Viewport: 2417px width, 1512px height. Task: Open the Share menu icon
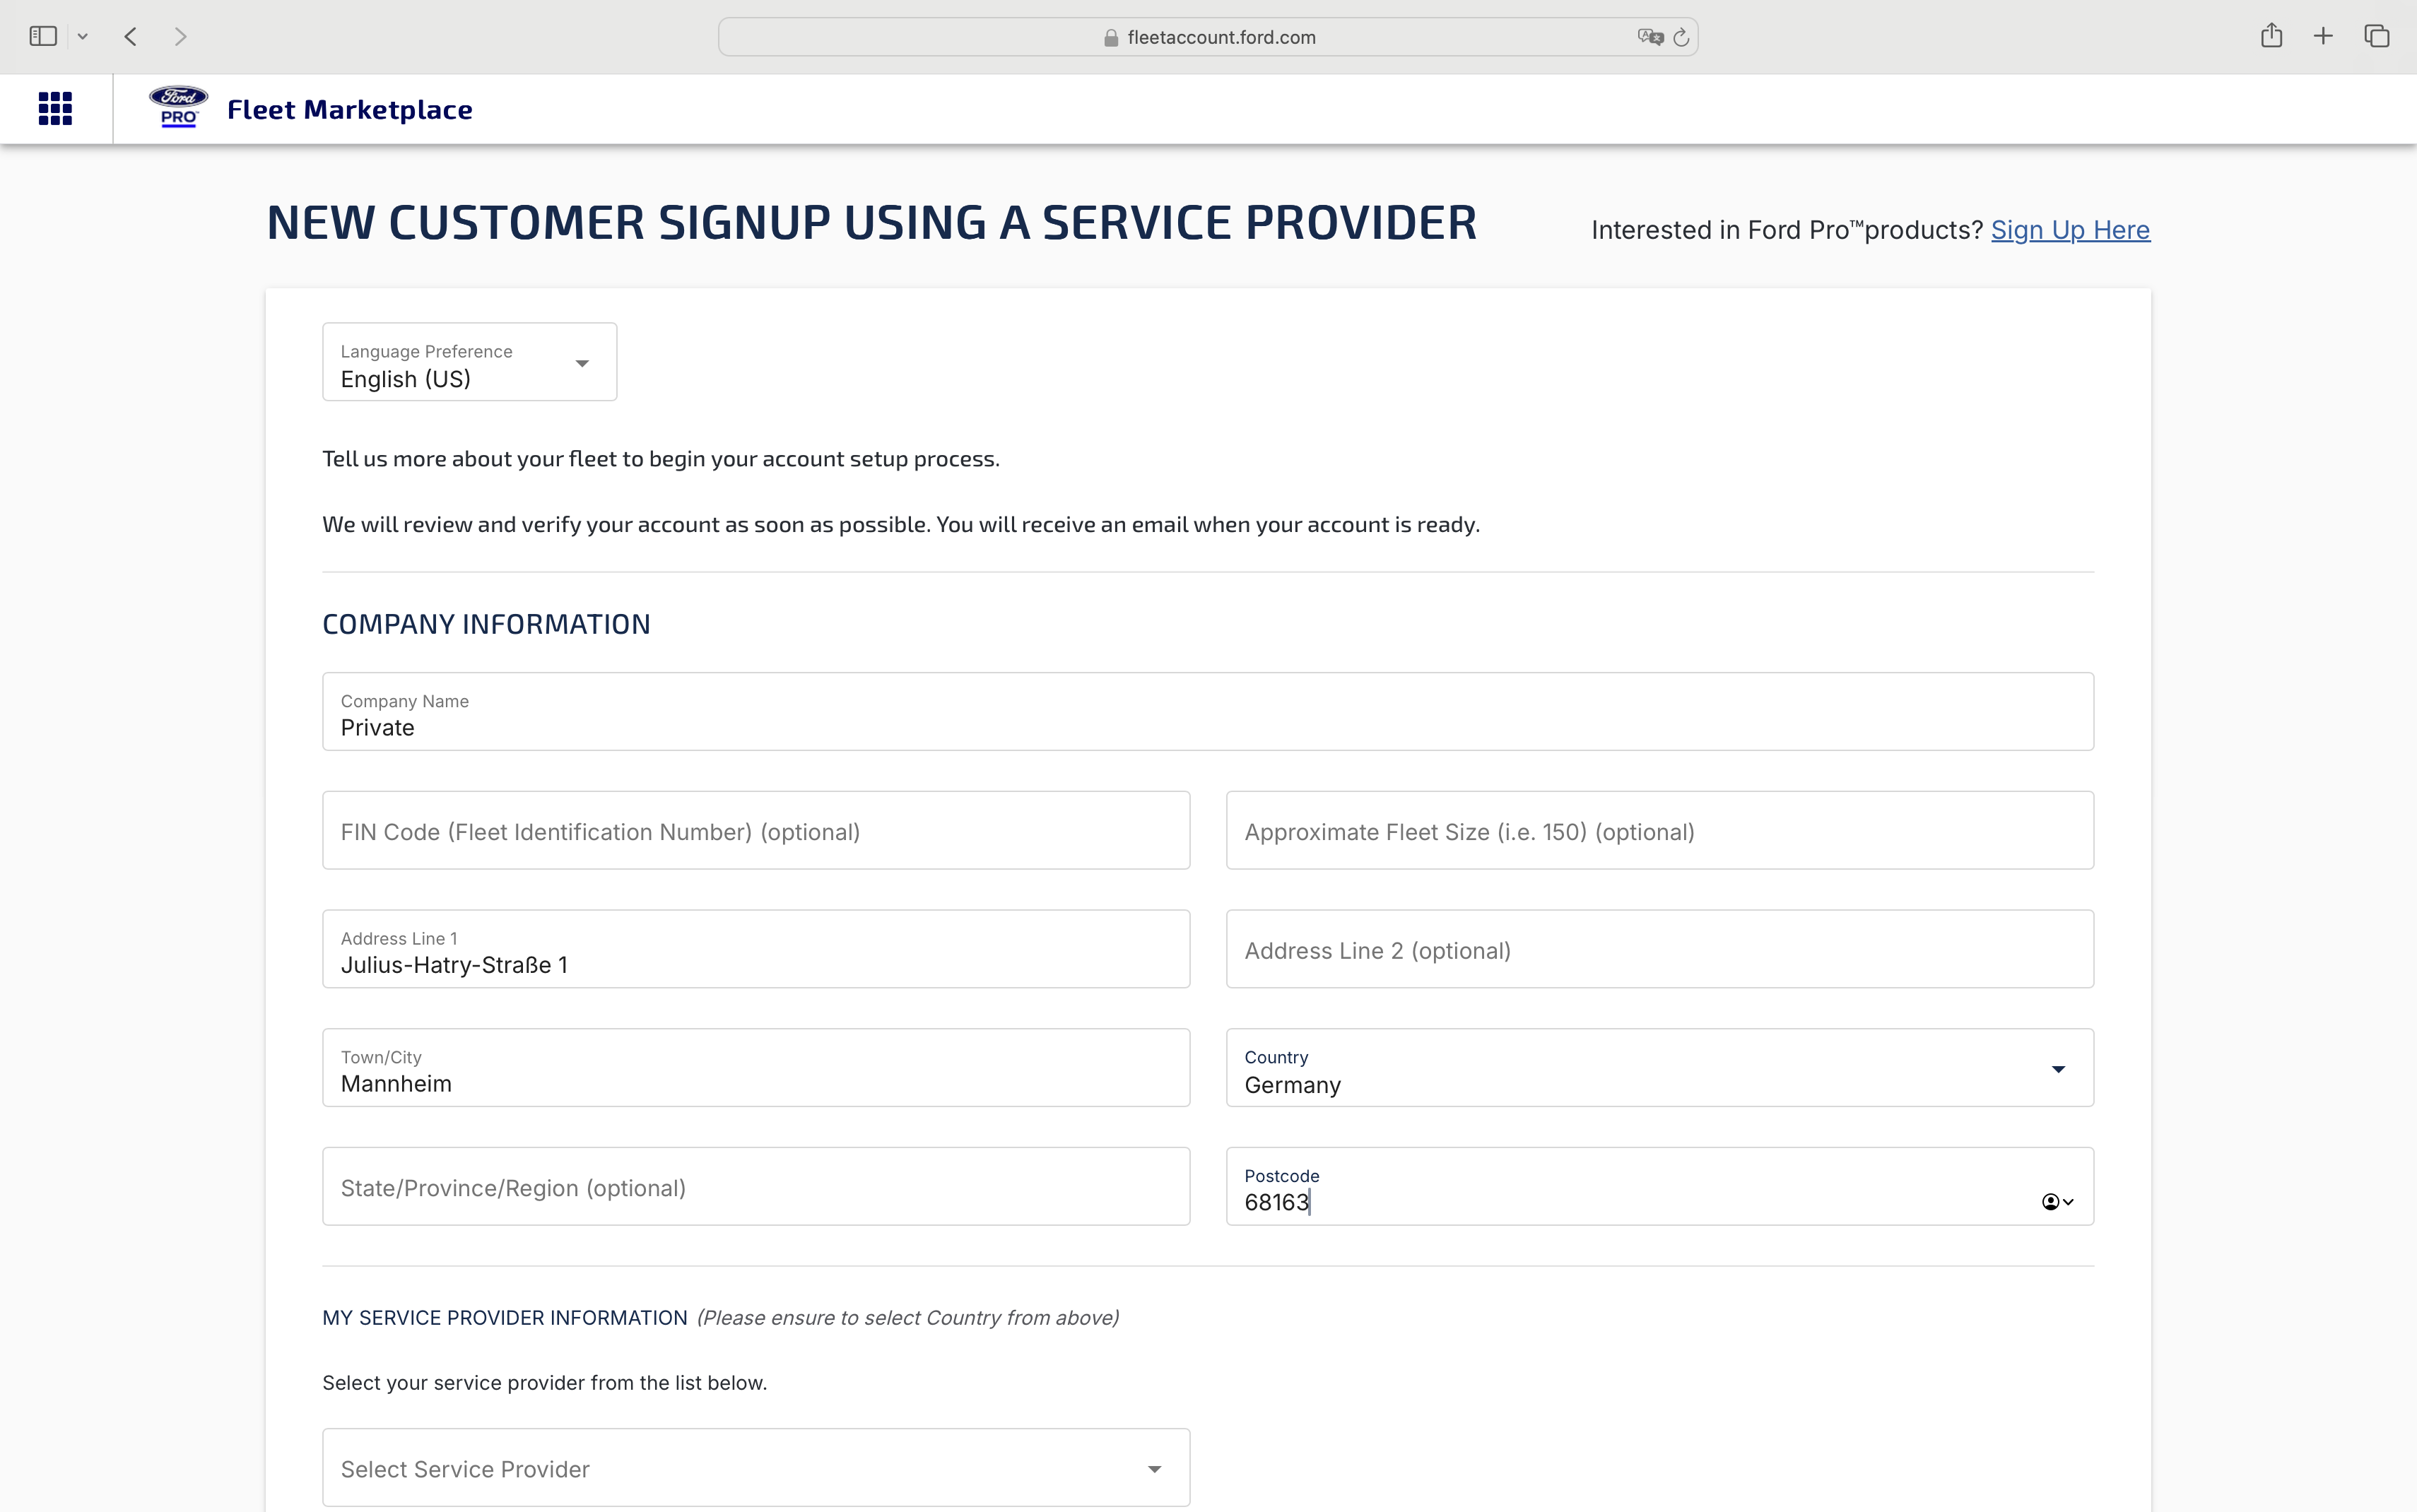[2271, 35]
